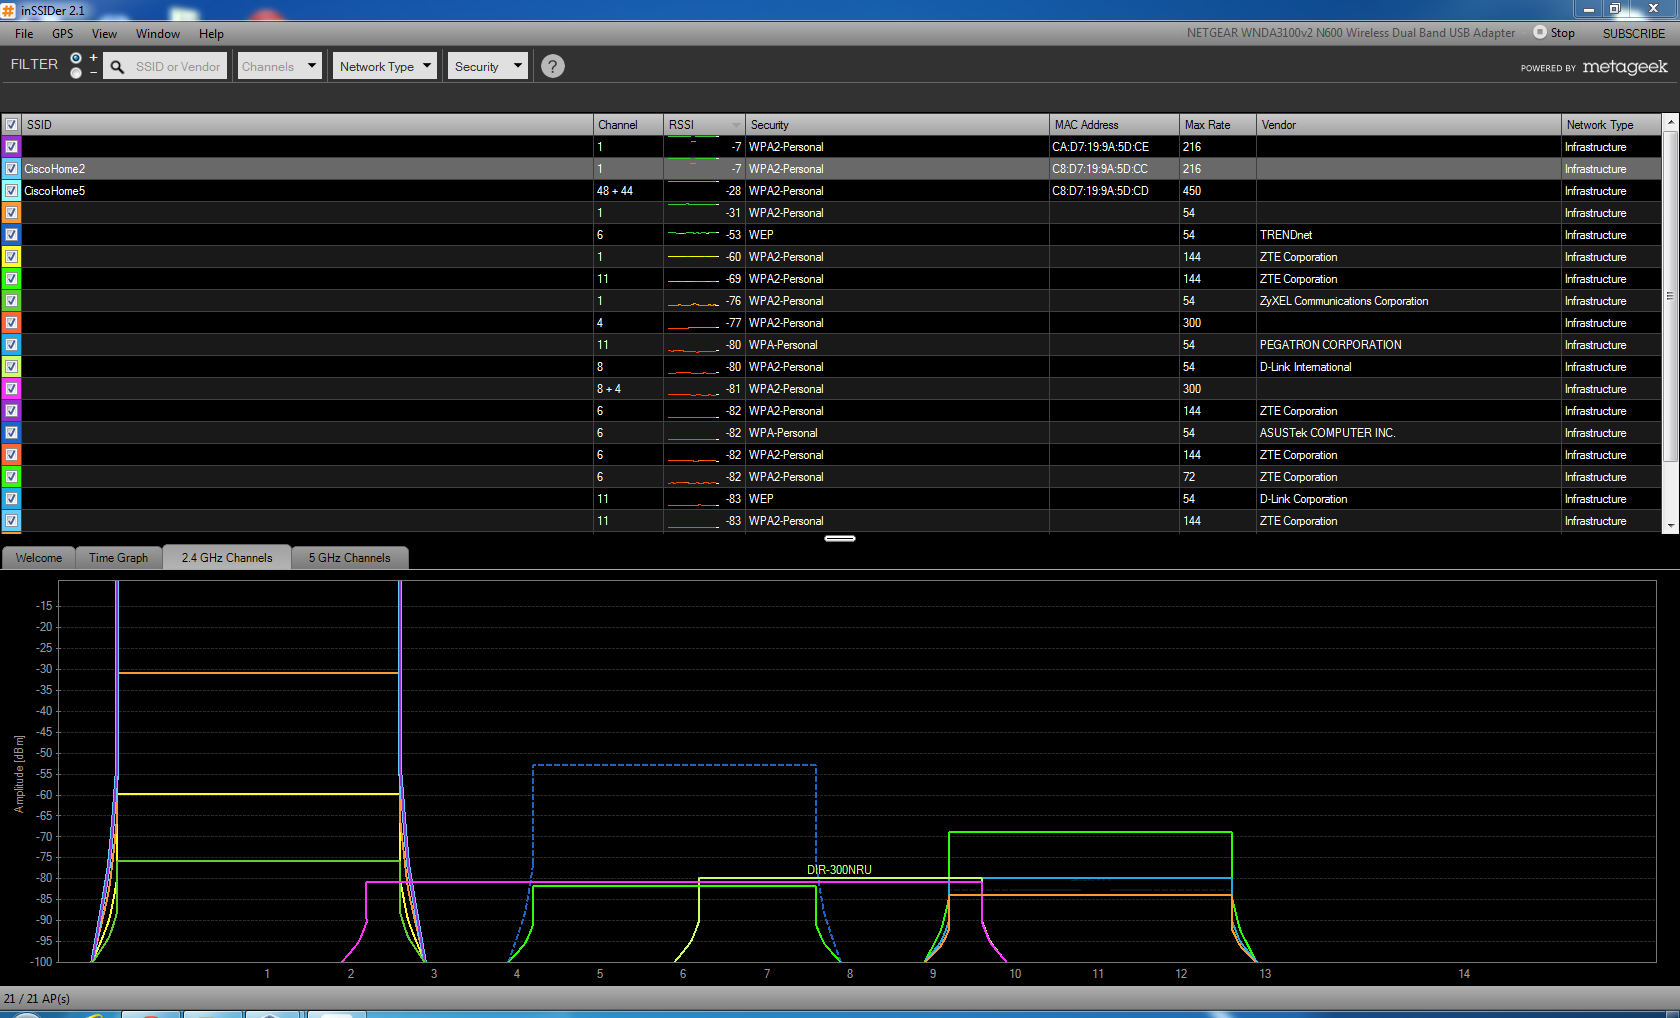Screen dimensions: 1680x1018
Task: Switch to the Welcome tab
Action: tap(39, 558)
